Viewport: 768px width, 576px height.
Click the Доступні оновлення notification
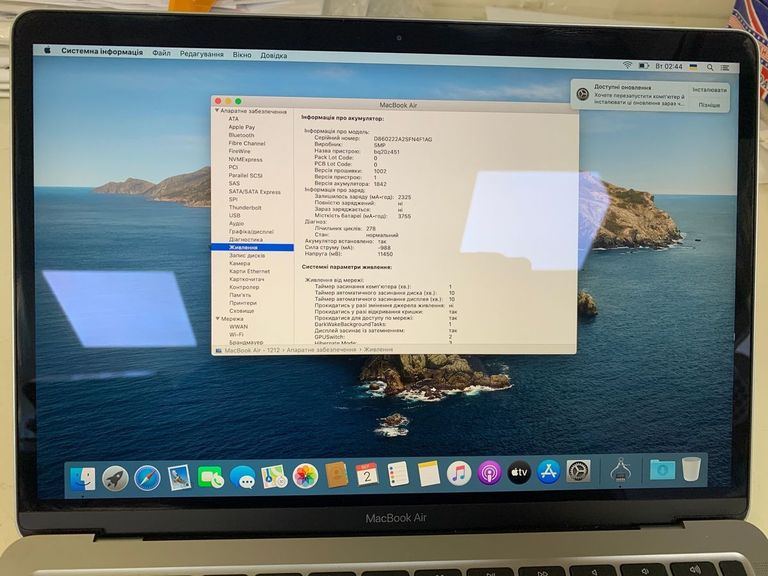650,96
